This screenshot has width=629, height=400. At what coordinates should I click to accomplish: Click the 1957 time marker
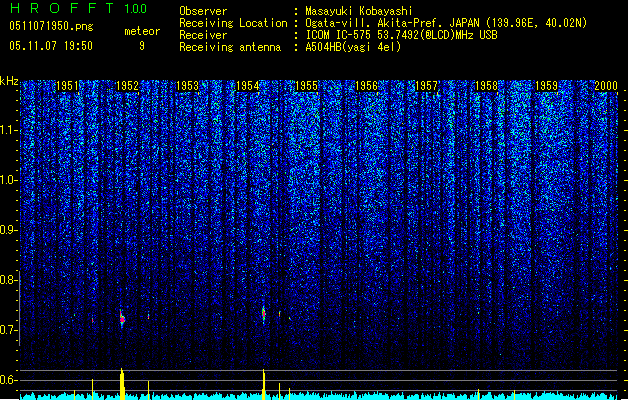point(426,86)
